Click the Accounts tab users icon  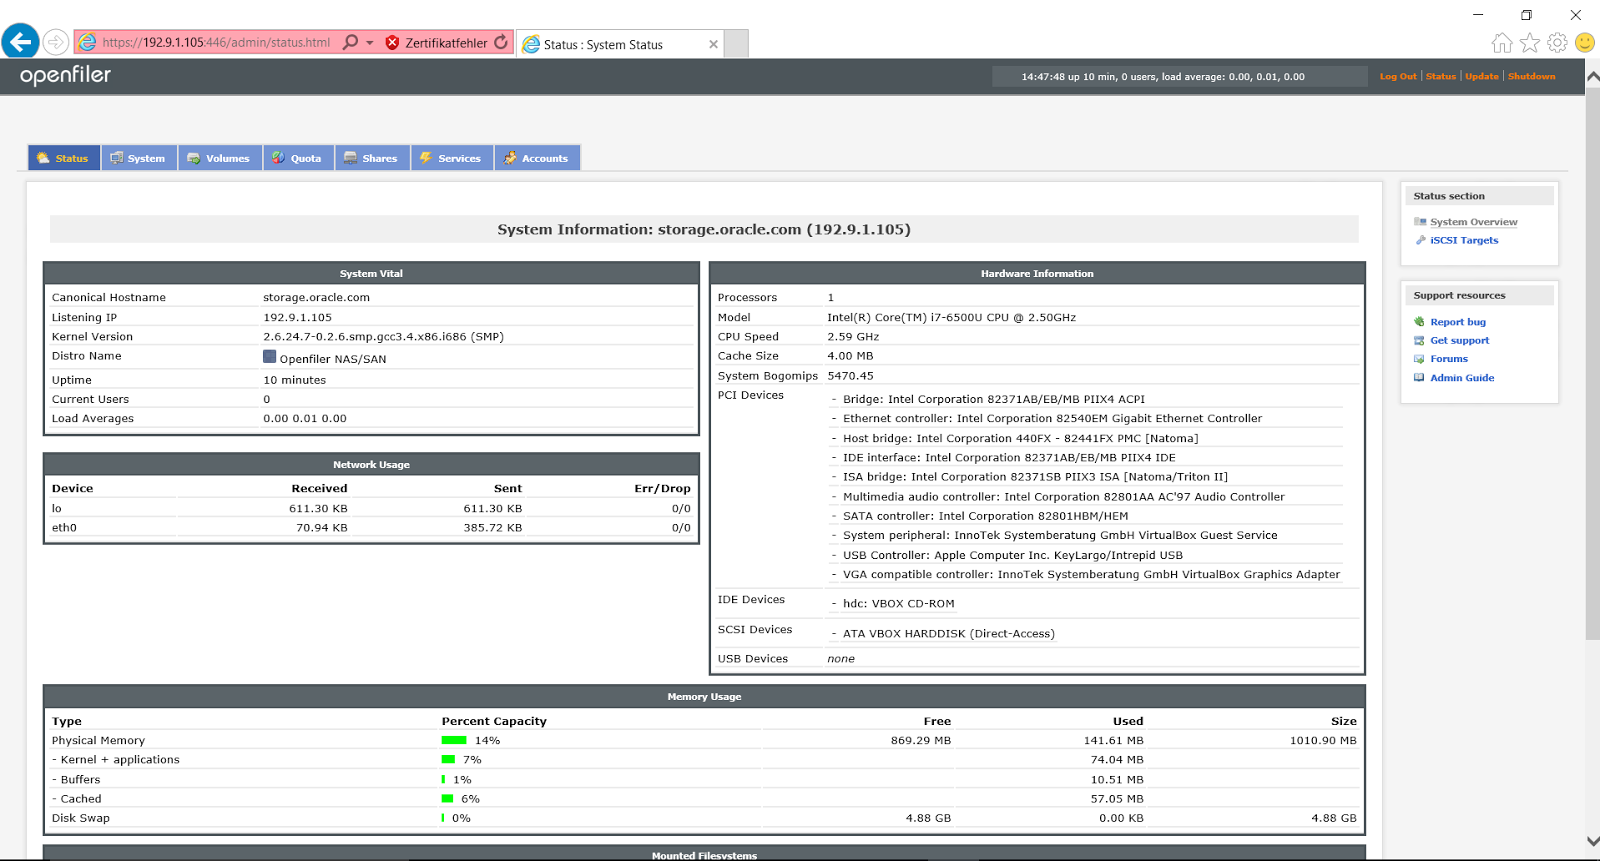[510, 158]
